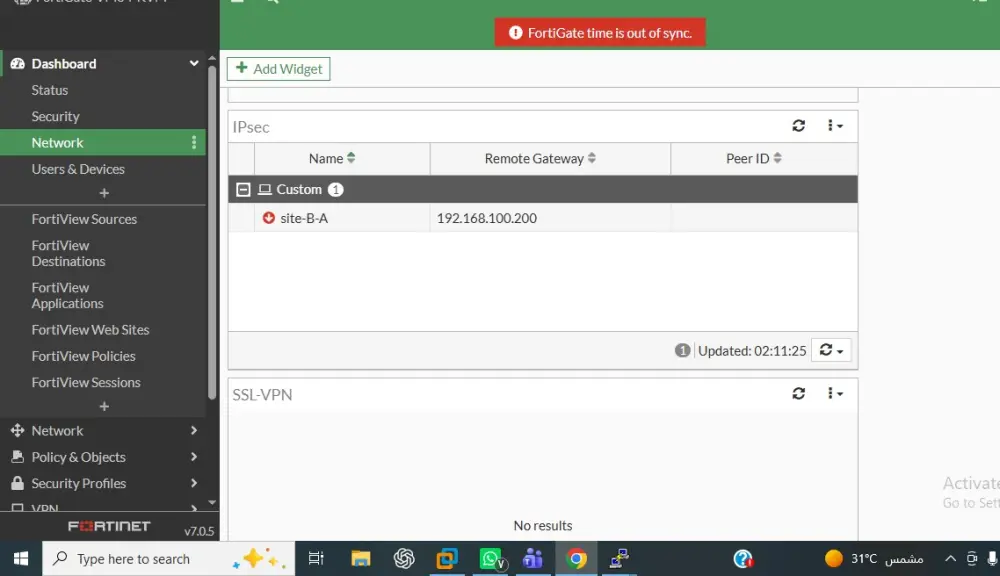This screenshot has height=576, width=1000.
Task: Switch to Google Chrome in the taskbar
Action: coord(576,559)
